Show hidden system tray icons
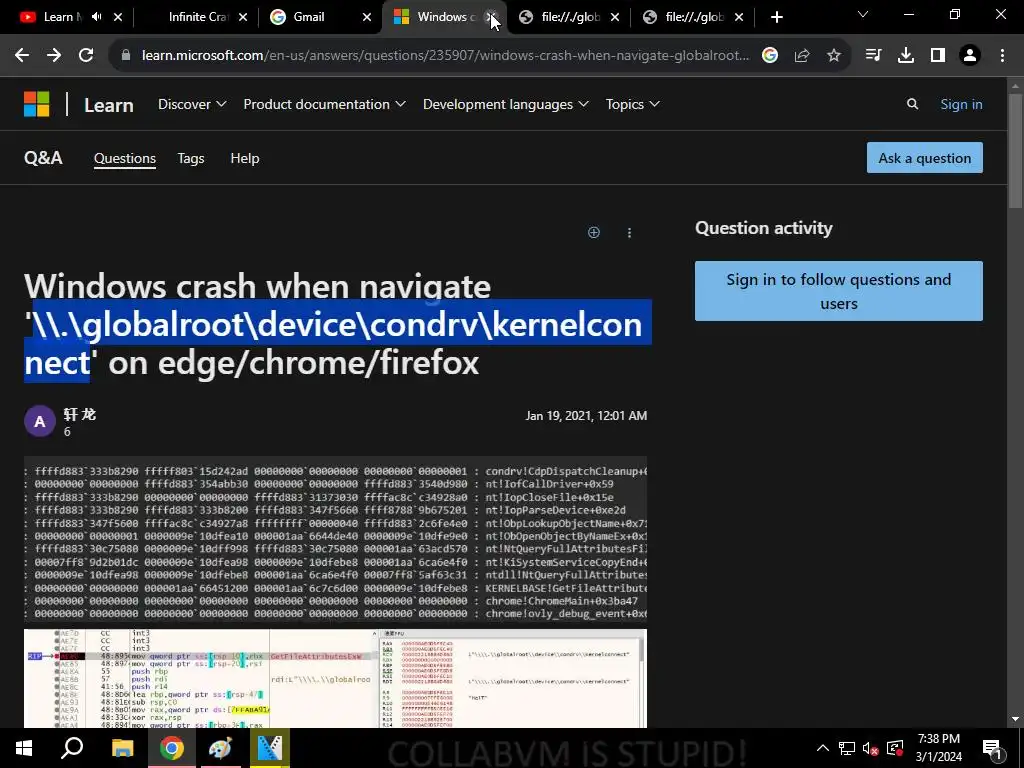The width and height of the screenshot is (1024, 768). tap(823, 748)
